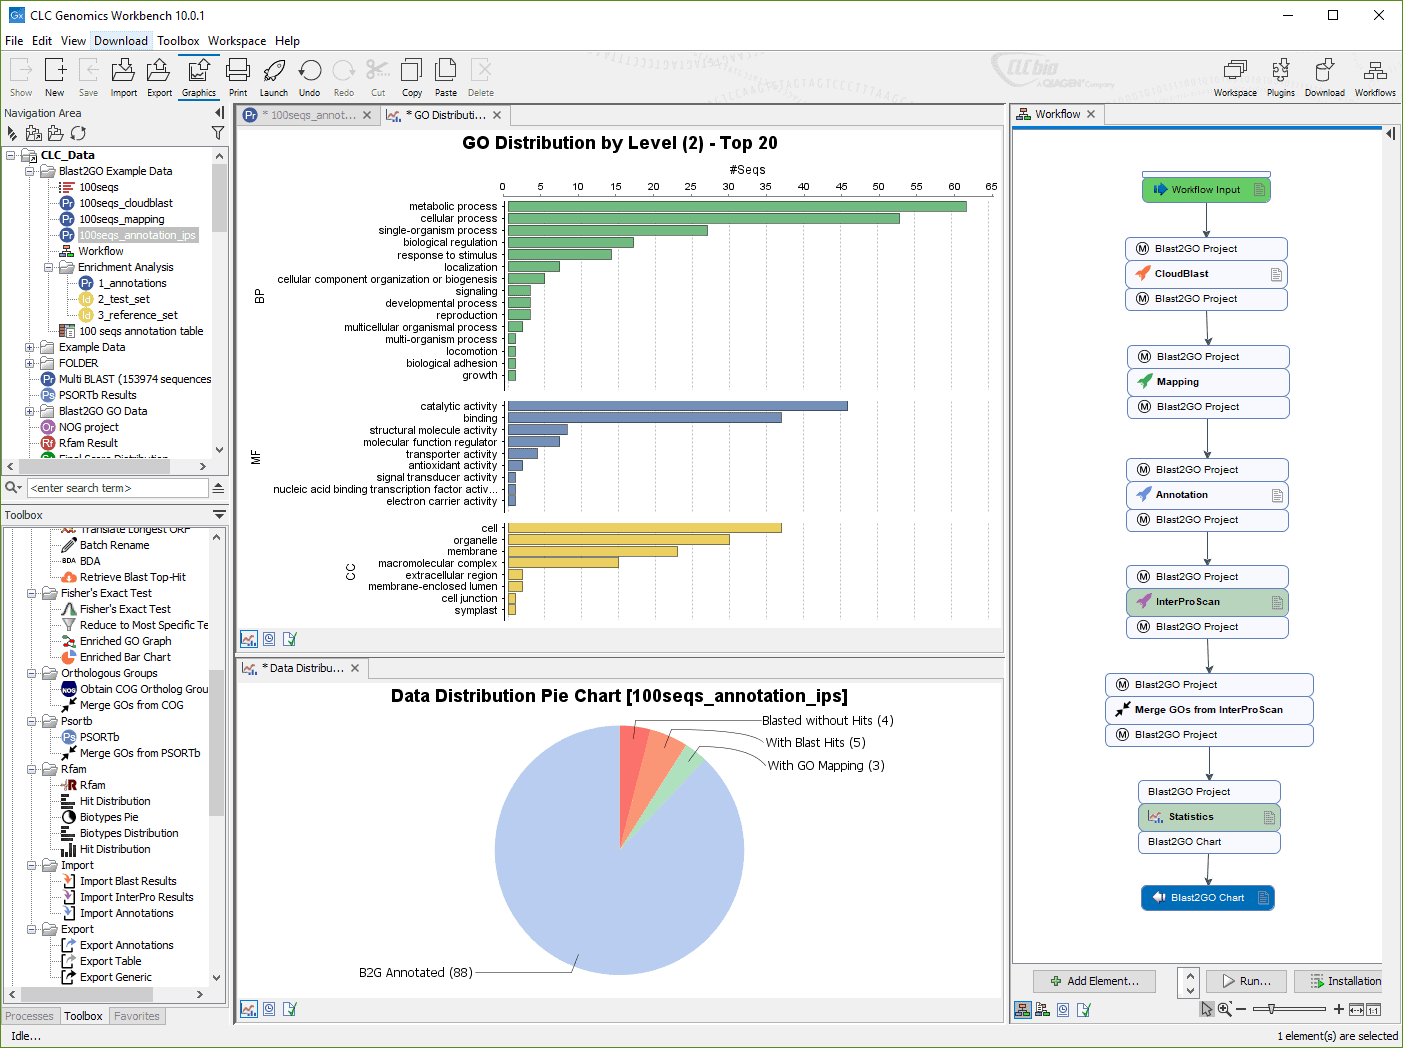The width and height of the screenshot is (1403, 1048).
Task: Open the Toolbox panel options dropdown
Action: coord(219,514)
